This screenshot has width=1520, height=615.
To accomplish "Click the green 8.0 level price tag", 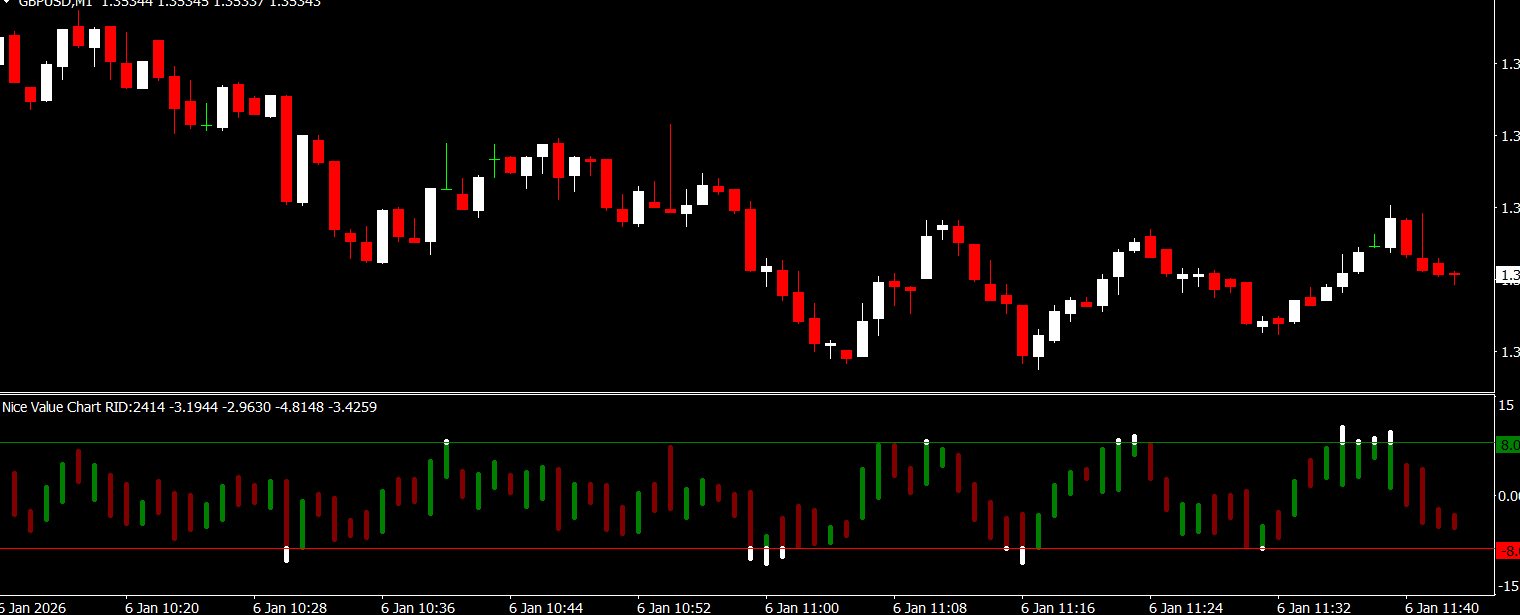I will pos(1508,445).
